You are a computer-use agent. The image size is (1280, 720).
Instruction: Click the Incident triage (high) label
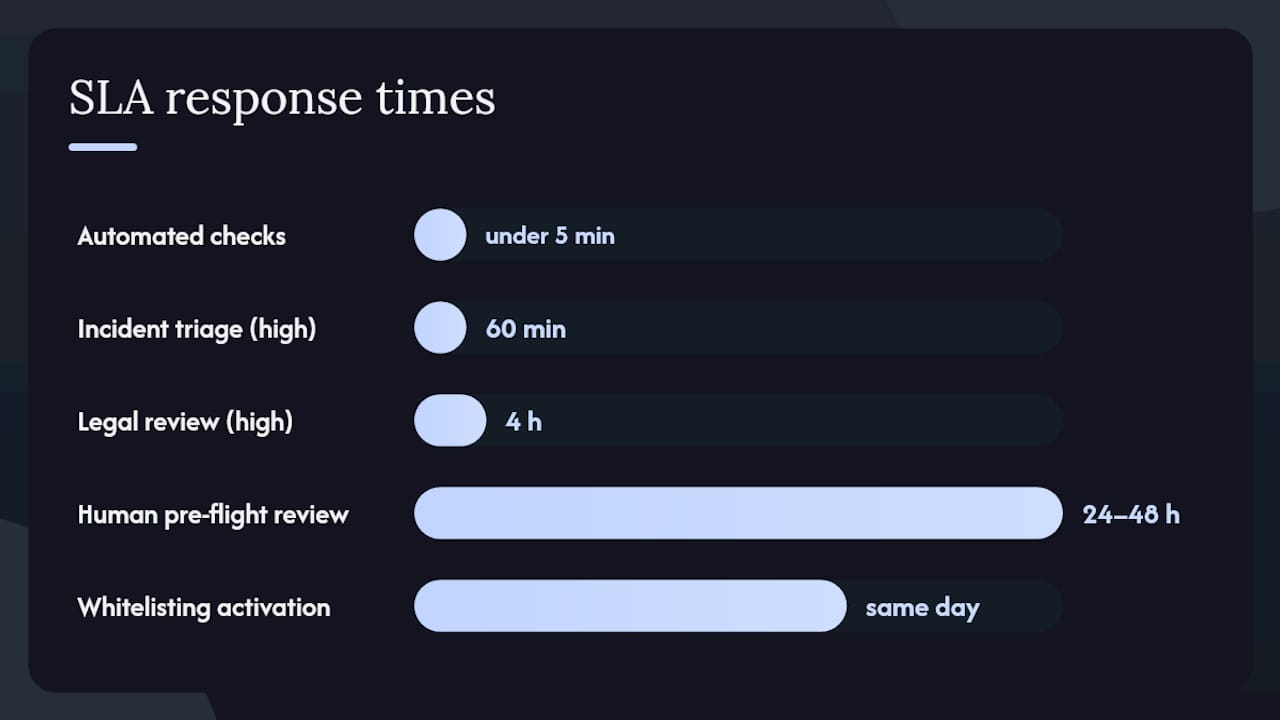(197, 329)
